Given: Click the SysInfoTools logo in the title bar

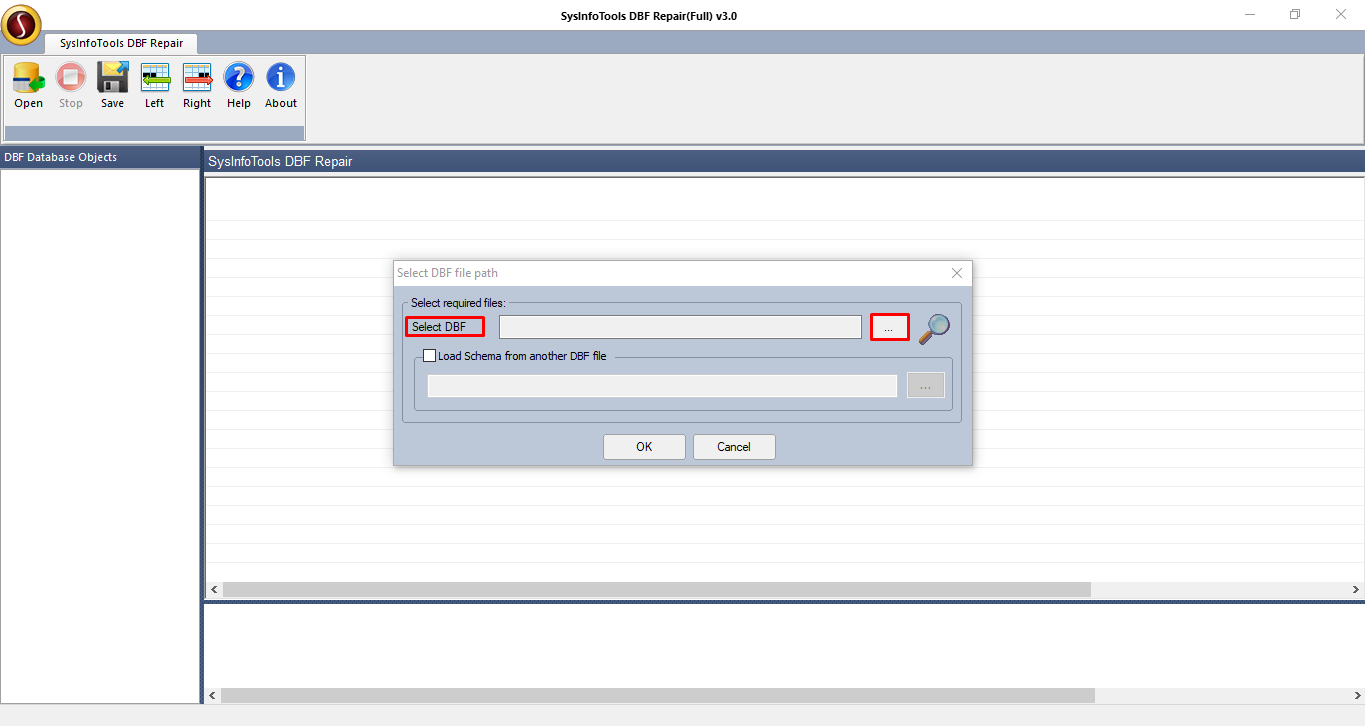Looking at the screenshot, I should click(21, 24).
